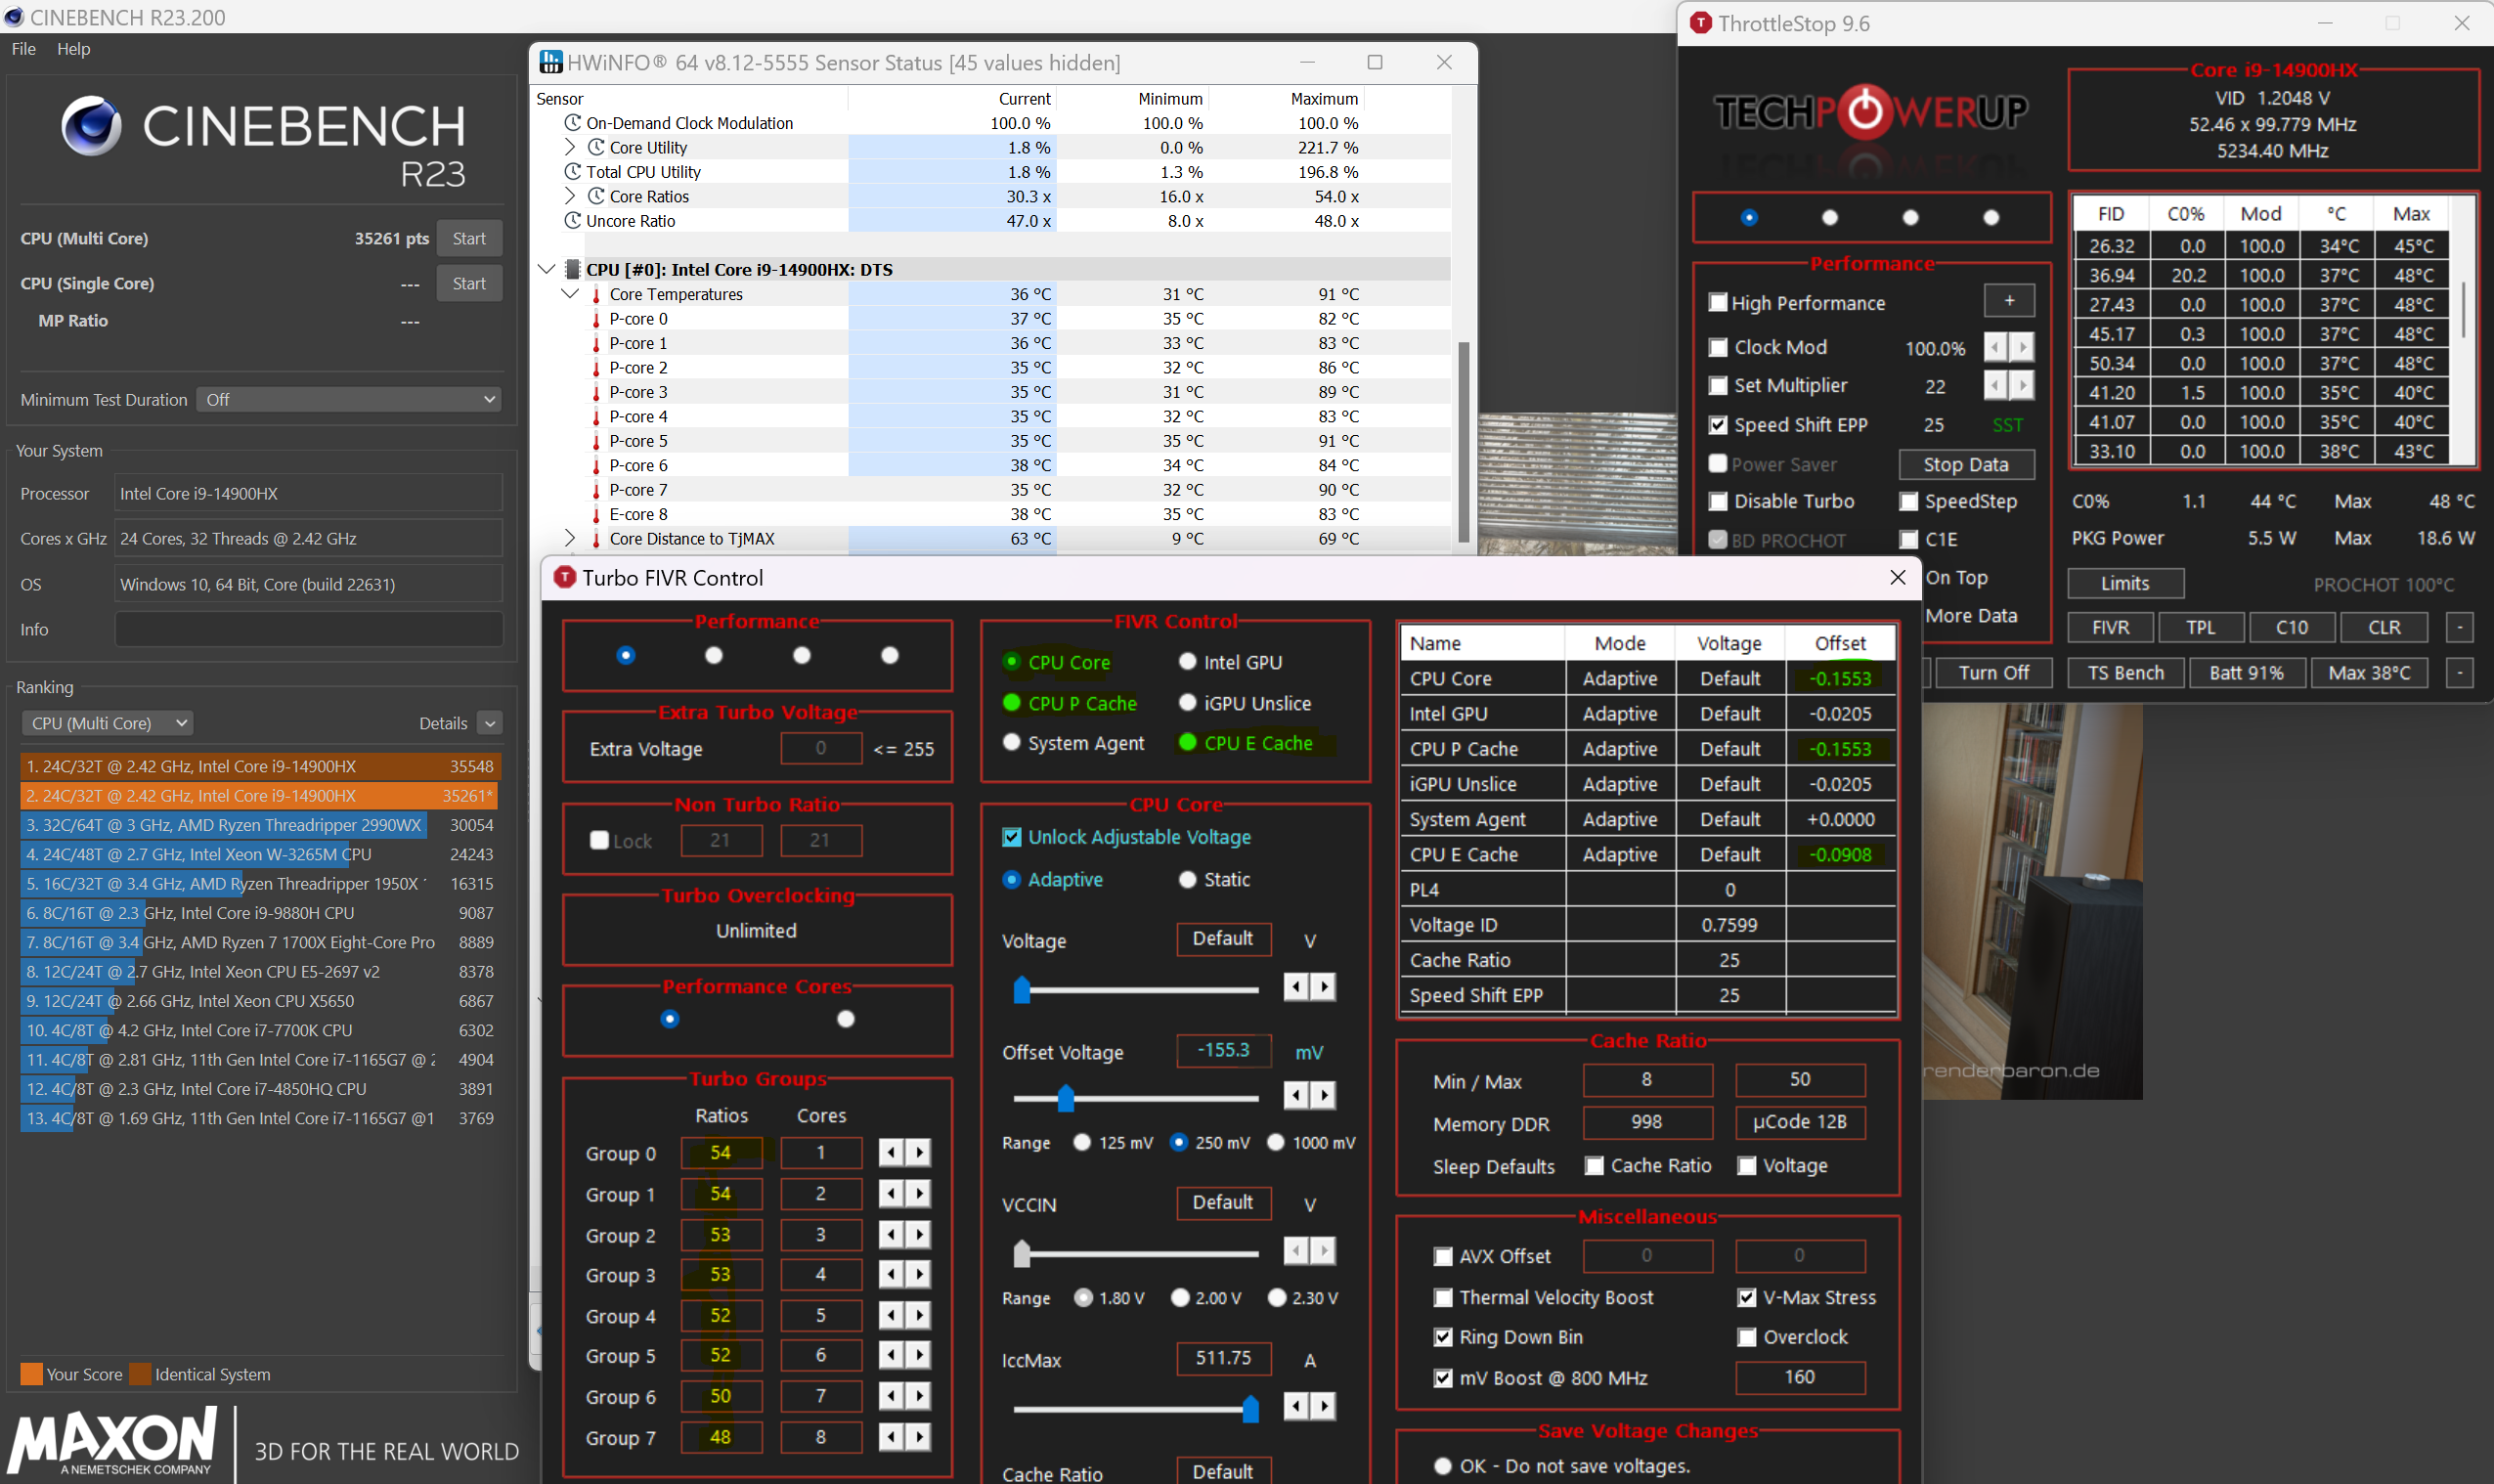Click IccMax increase arrow

tap(1323, 1406)
